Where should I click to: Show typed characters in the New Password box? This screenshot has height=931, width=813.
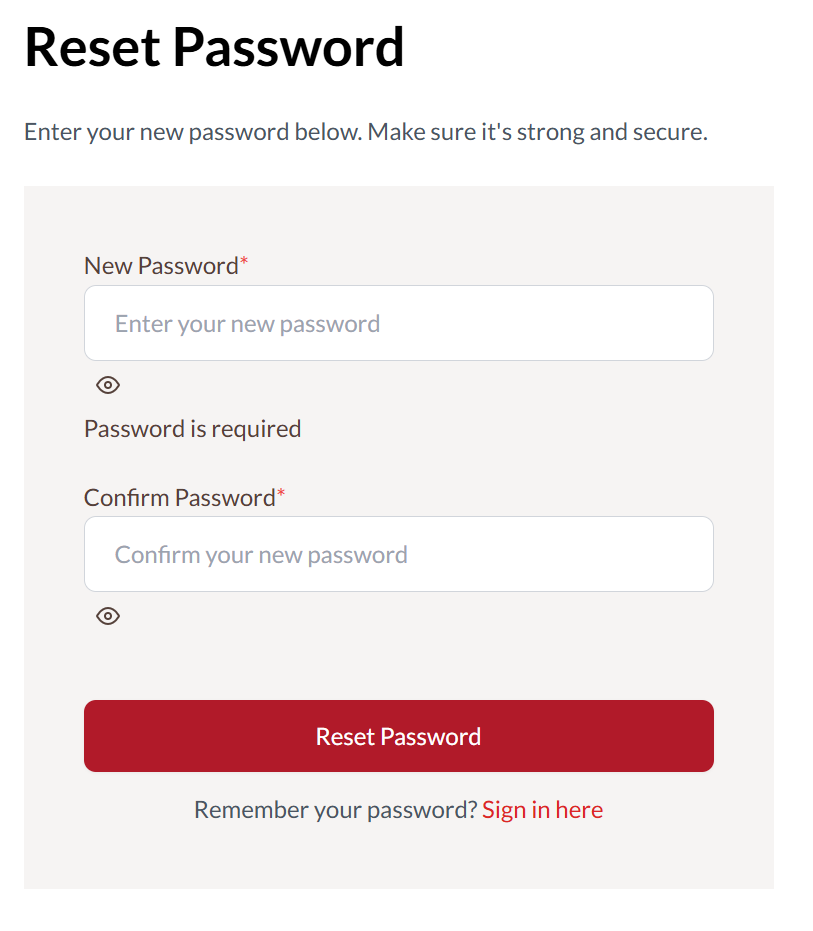coord(108,385)
